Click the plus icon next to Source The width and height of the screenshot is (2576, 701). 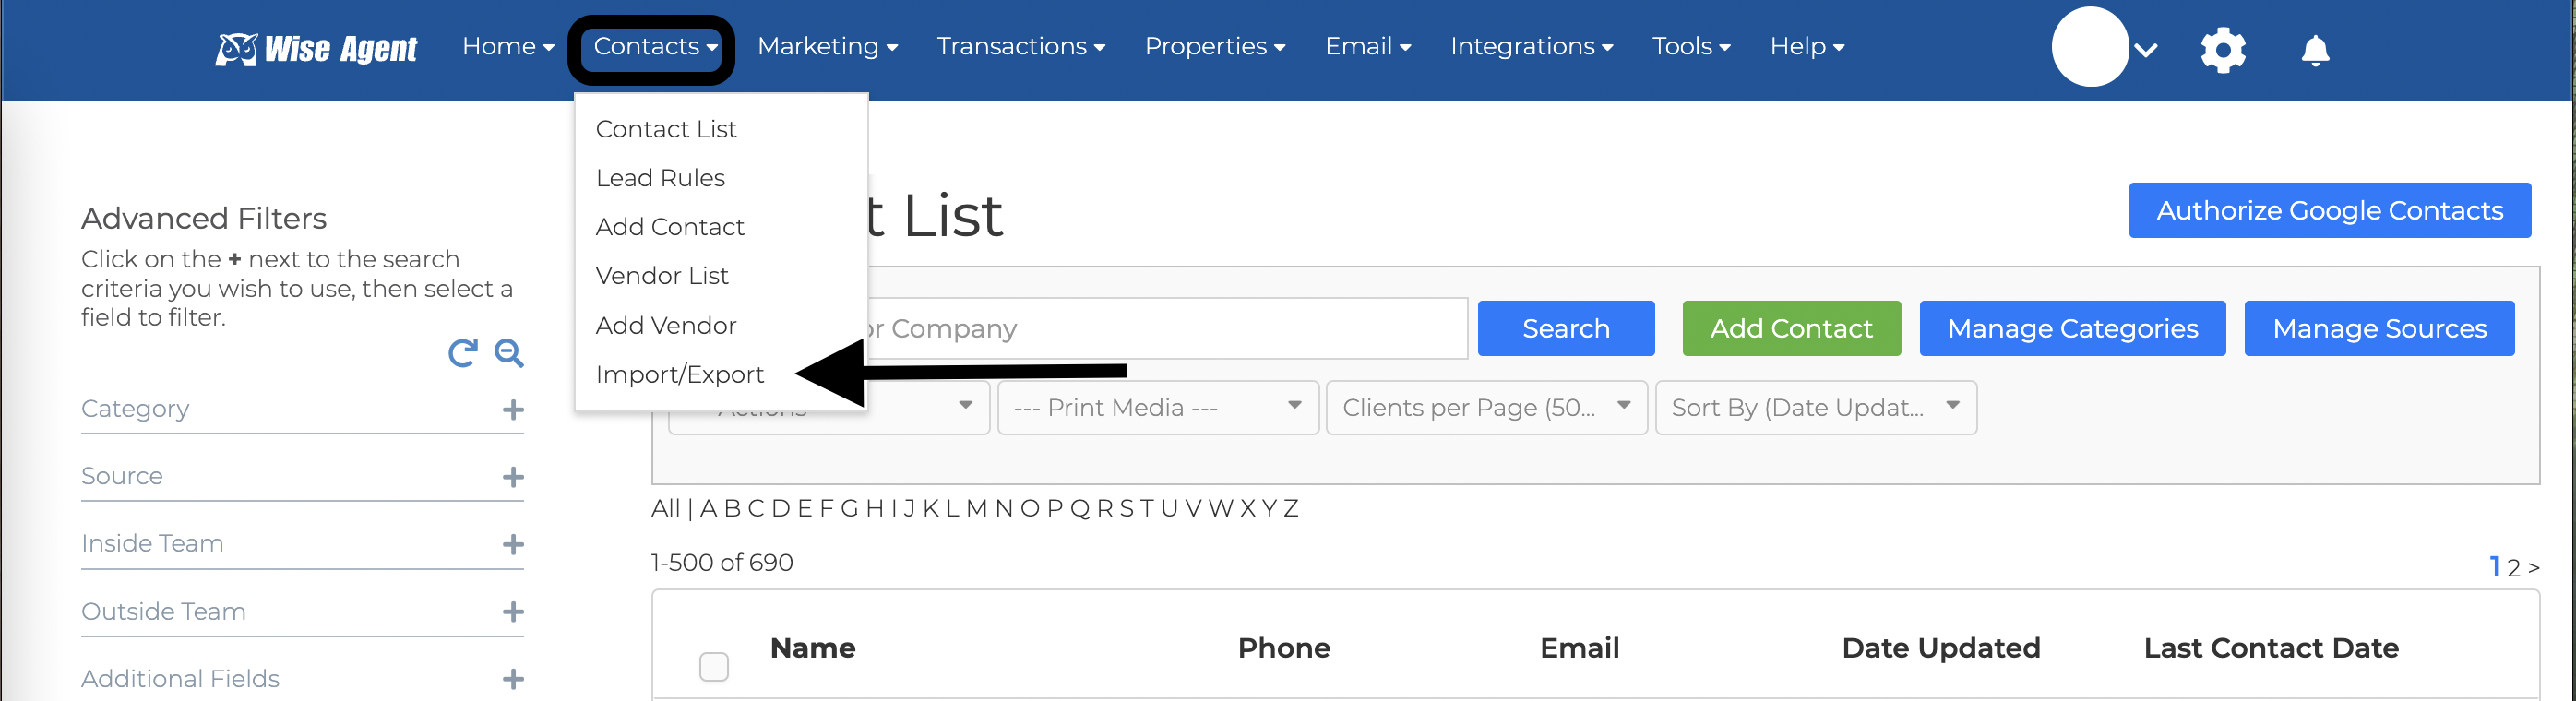click(513, 477)
